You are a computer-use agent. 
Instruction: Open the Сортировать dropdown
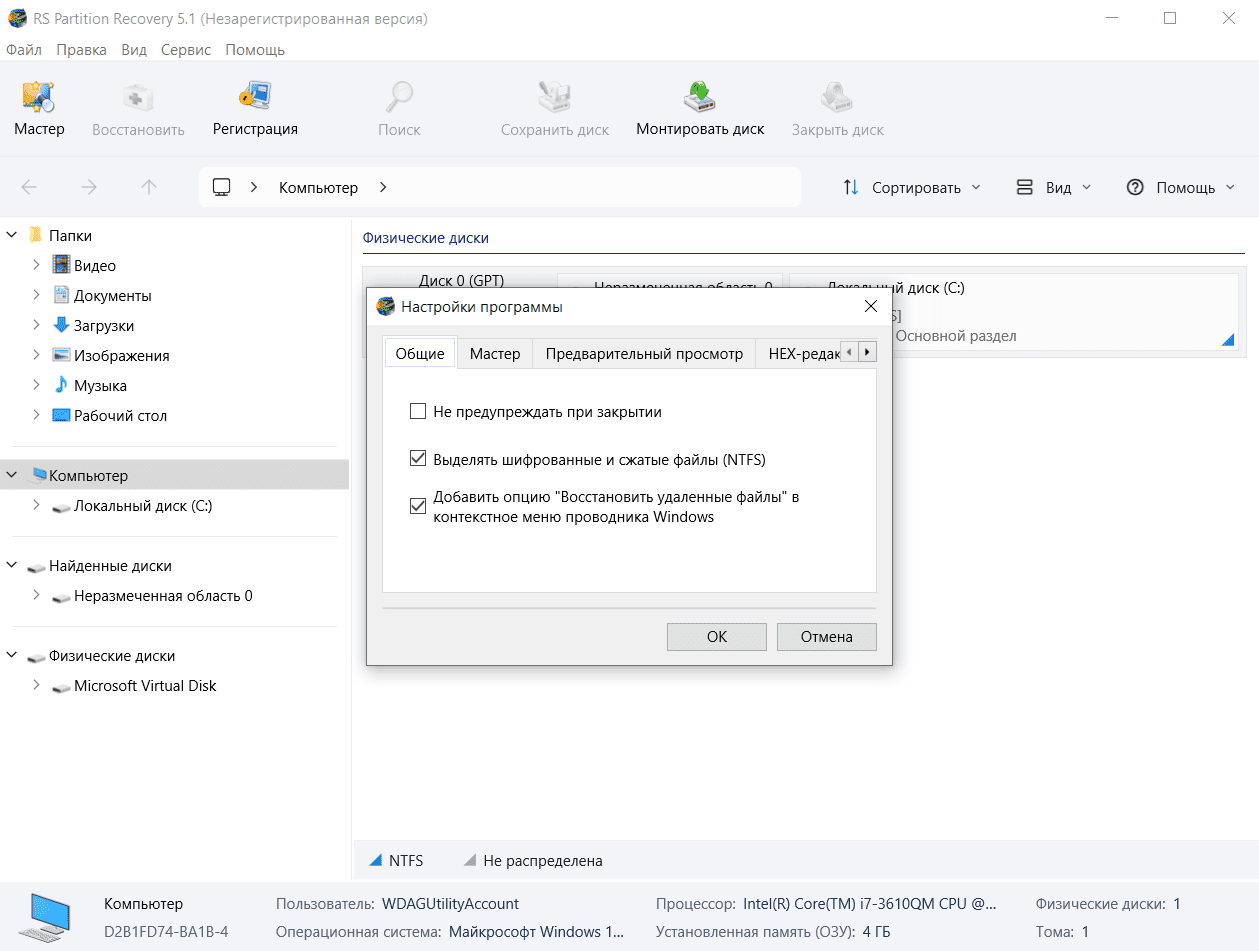[x=912, y=187]
